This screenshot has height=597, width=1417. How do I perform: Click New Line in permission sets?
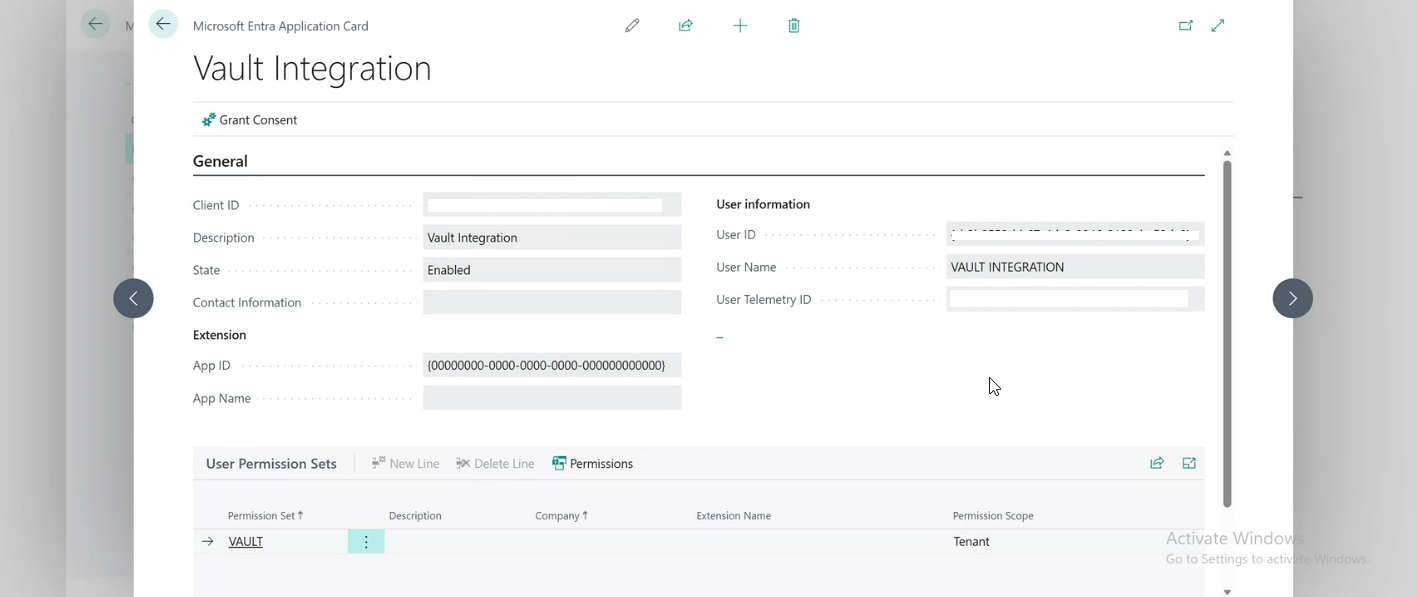pos(405,464)
